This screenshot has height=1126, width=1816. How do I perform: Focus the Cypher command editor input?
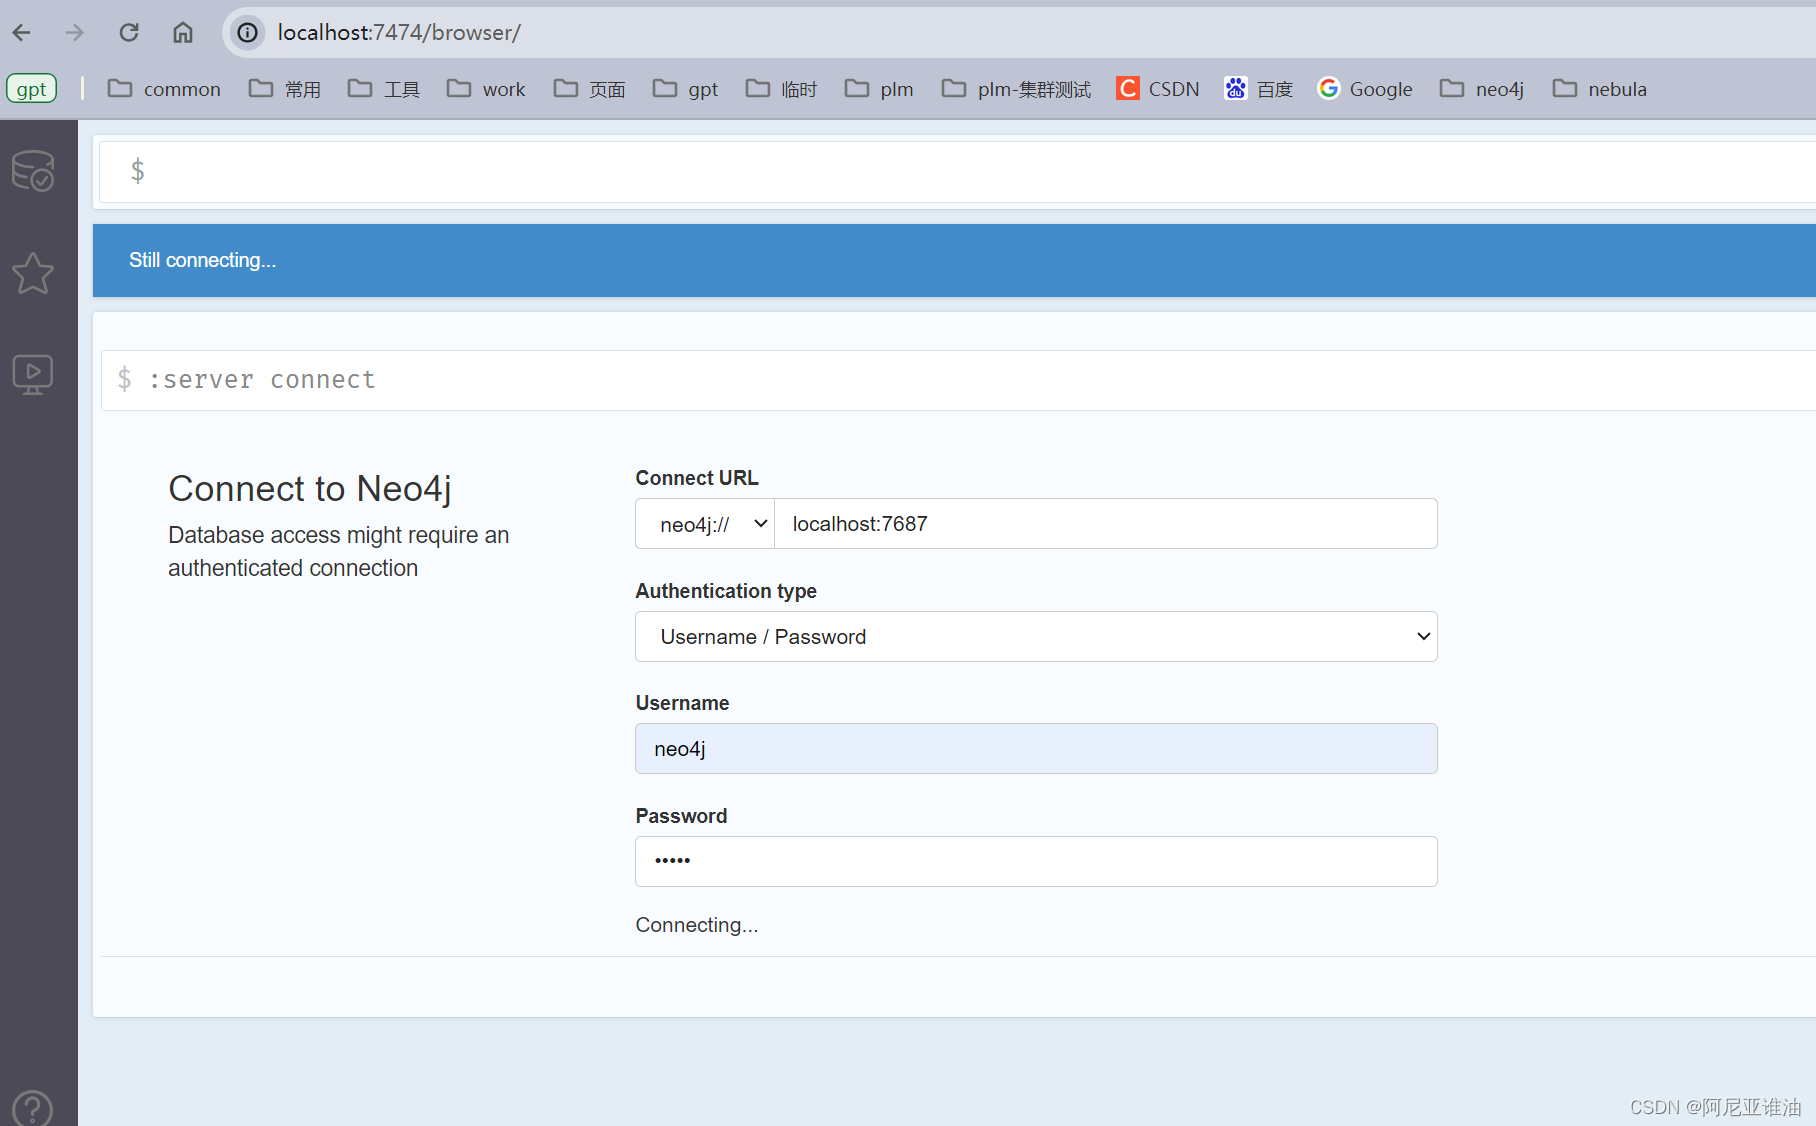[x=957, y=172]
